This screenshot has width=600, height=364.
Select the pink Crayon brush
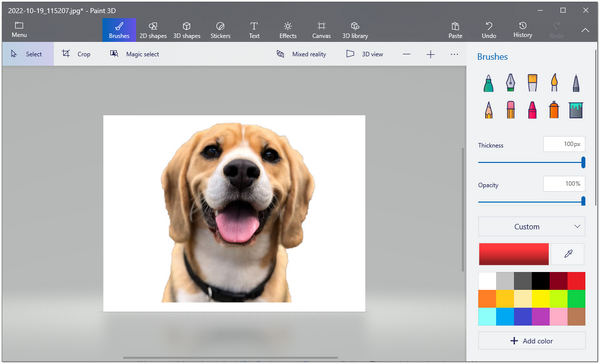tap(532, 110)
